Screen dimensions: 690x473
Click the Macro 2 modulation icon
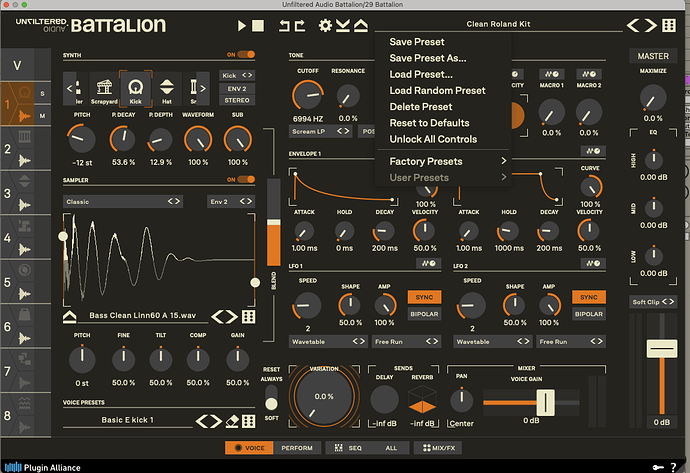click(589, 74)
